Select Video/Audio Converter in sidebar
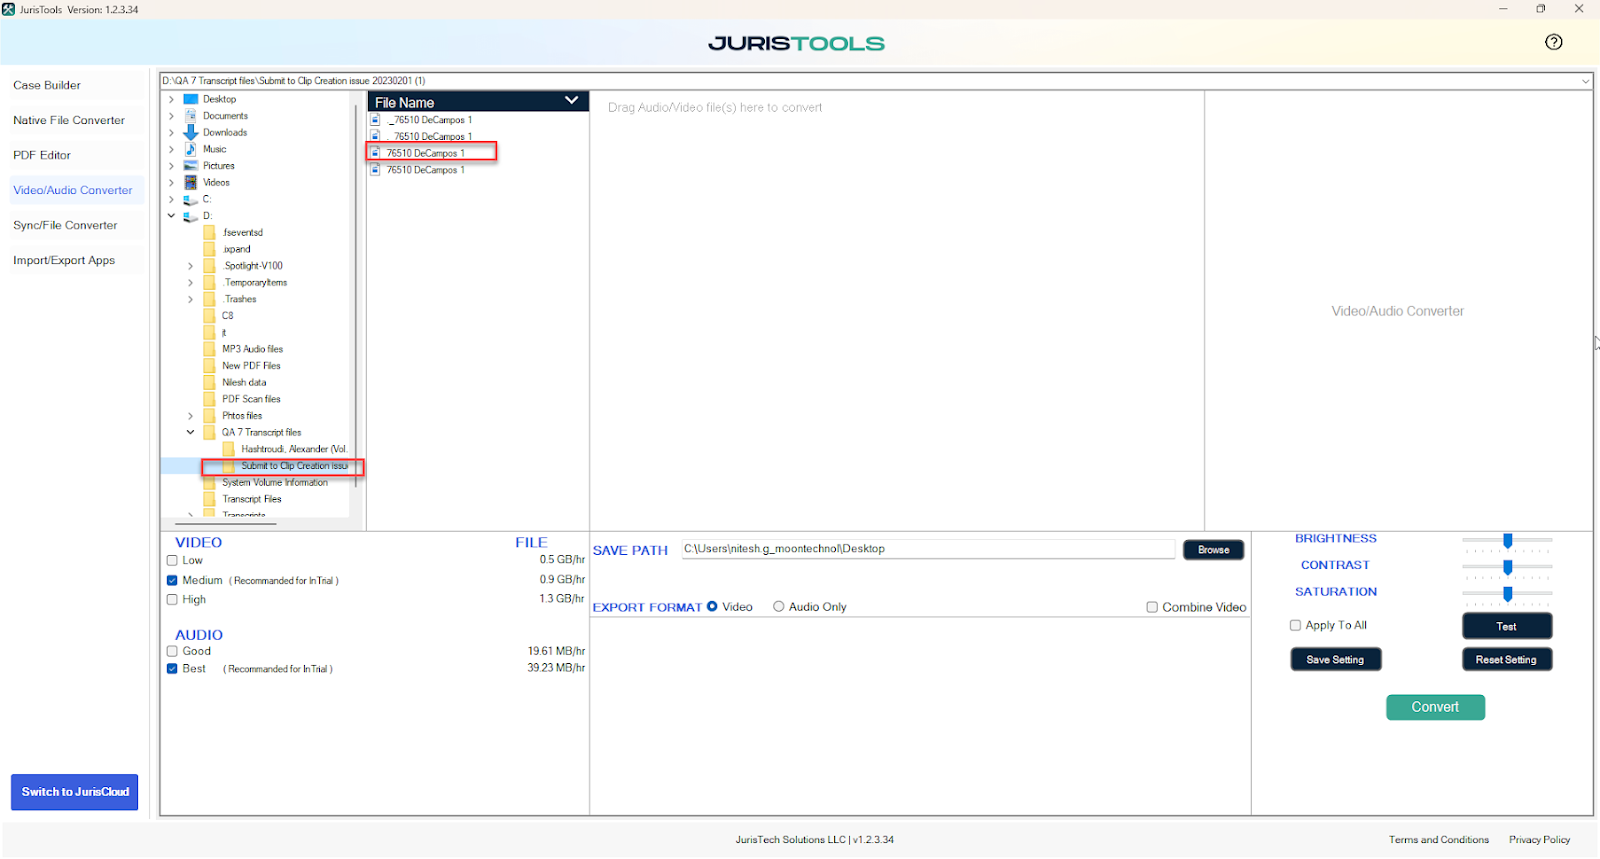 pos(73,190)
